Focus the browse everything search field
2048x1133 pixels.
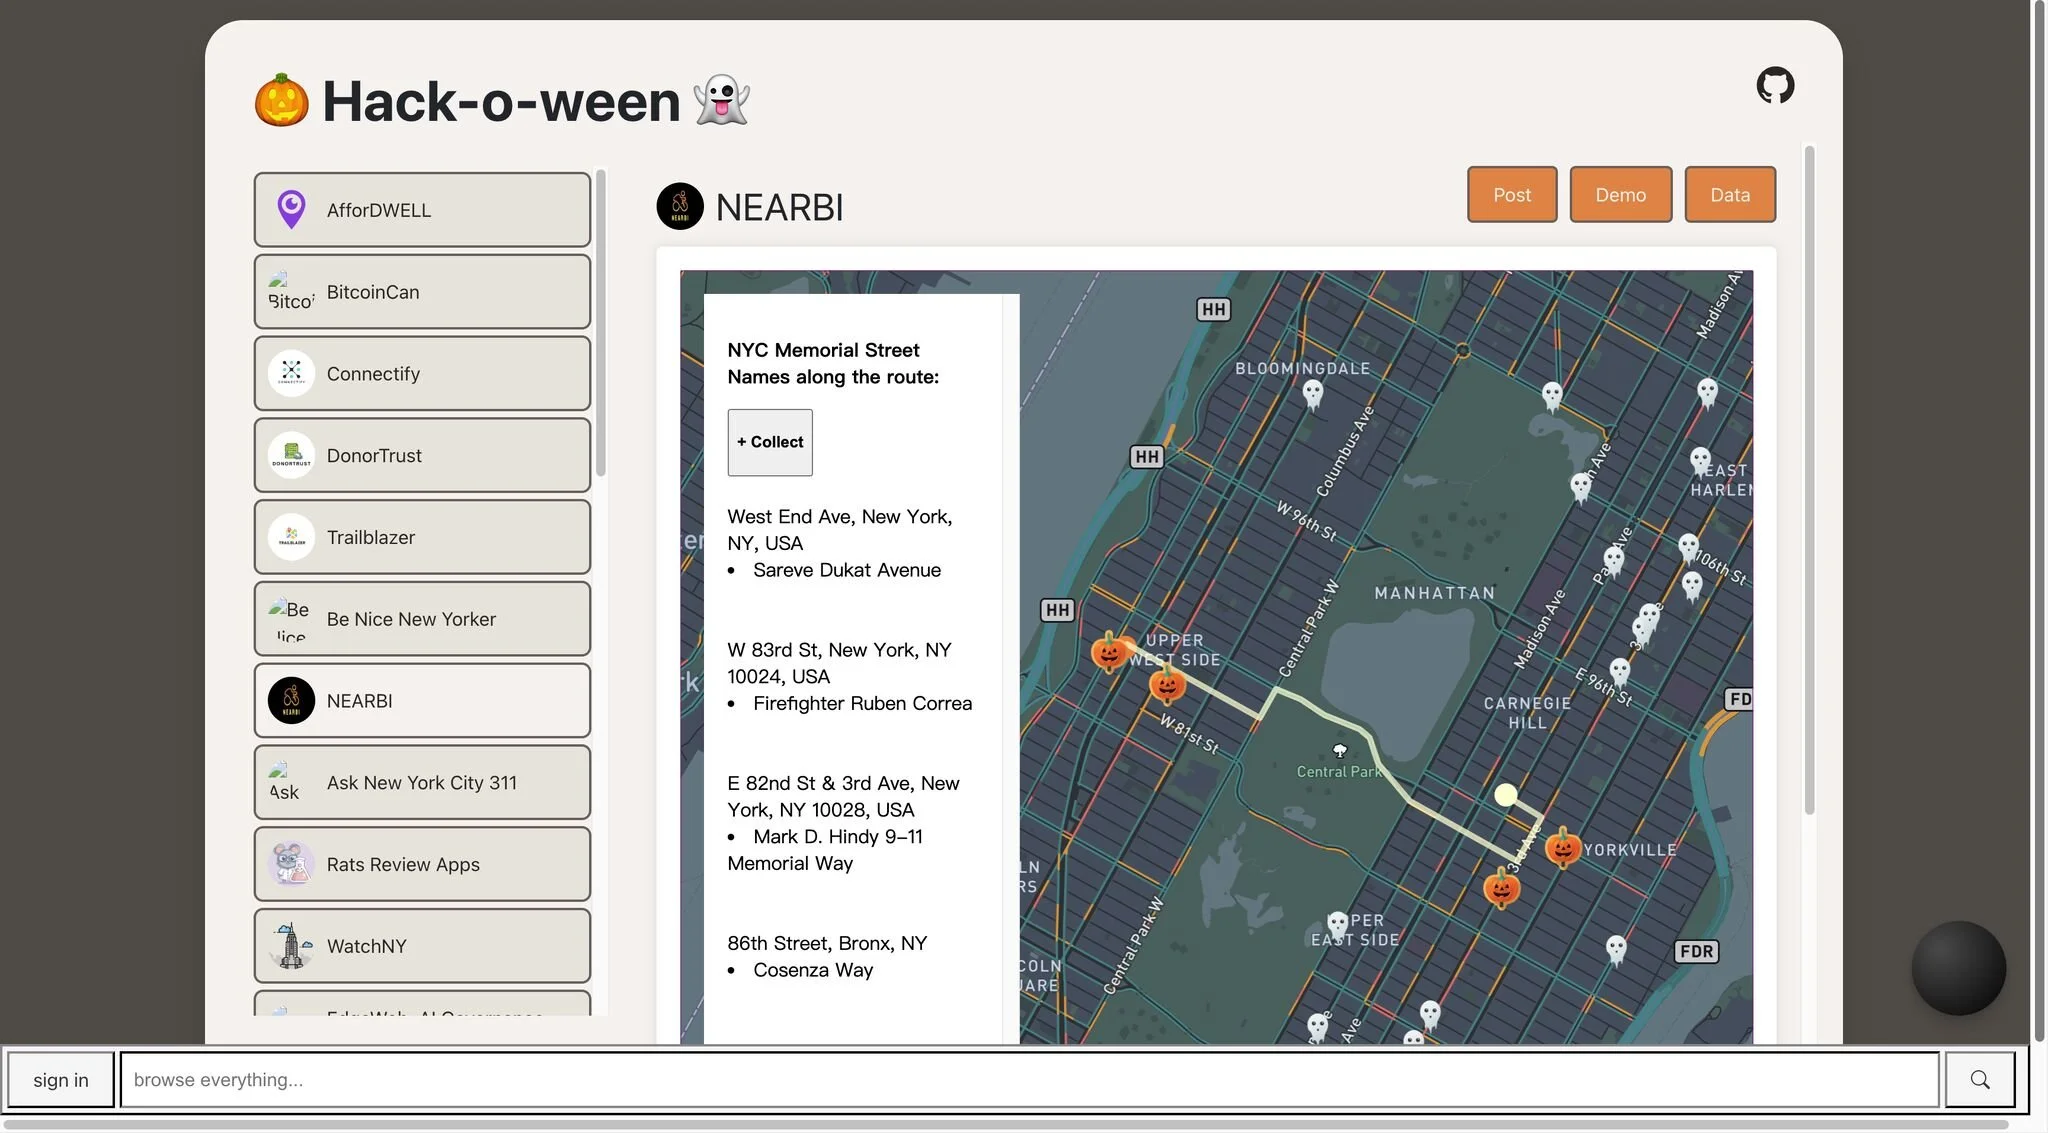click(1028, 1079)
